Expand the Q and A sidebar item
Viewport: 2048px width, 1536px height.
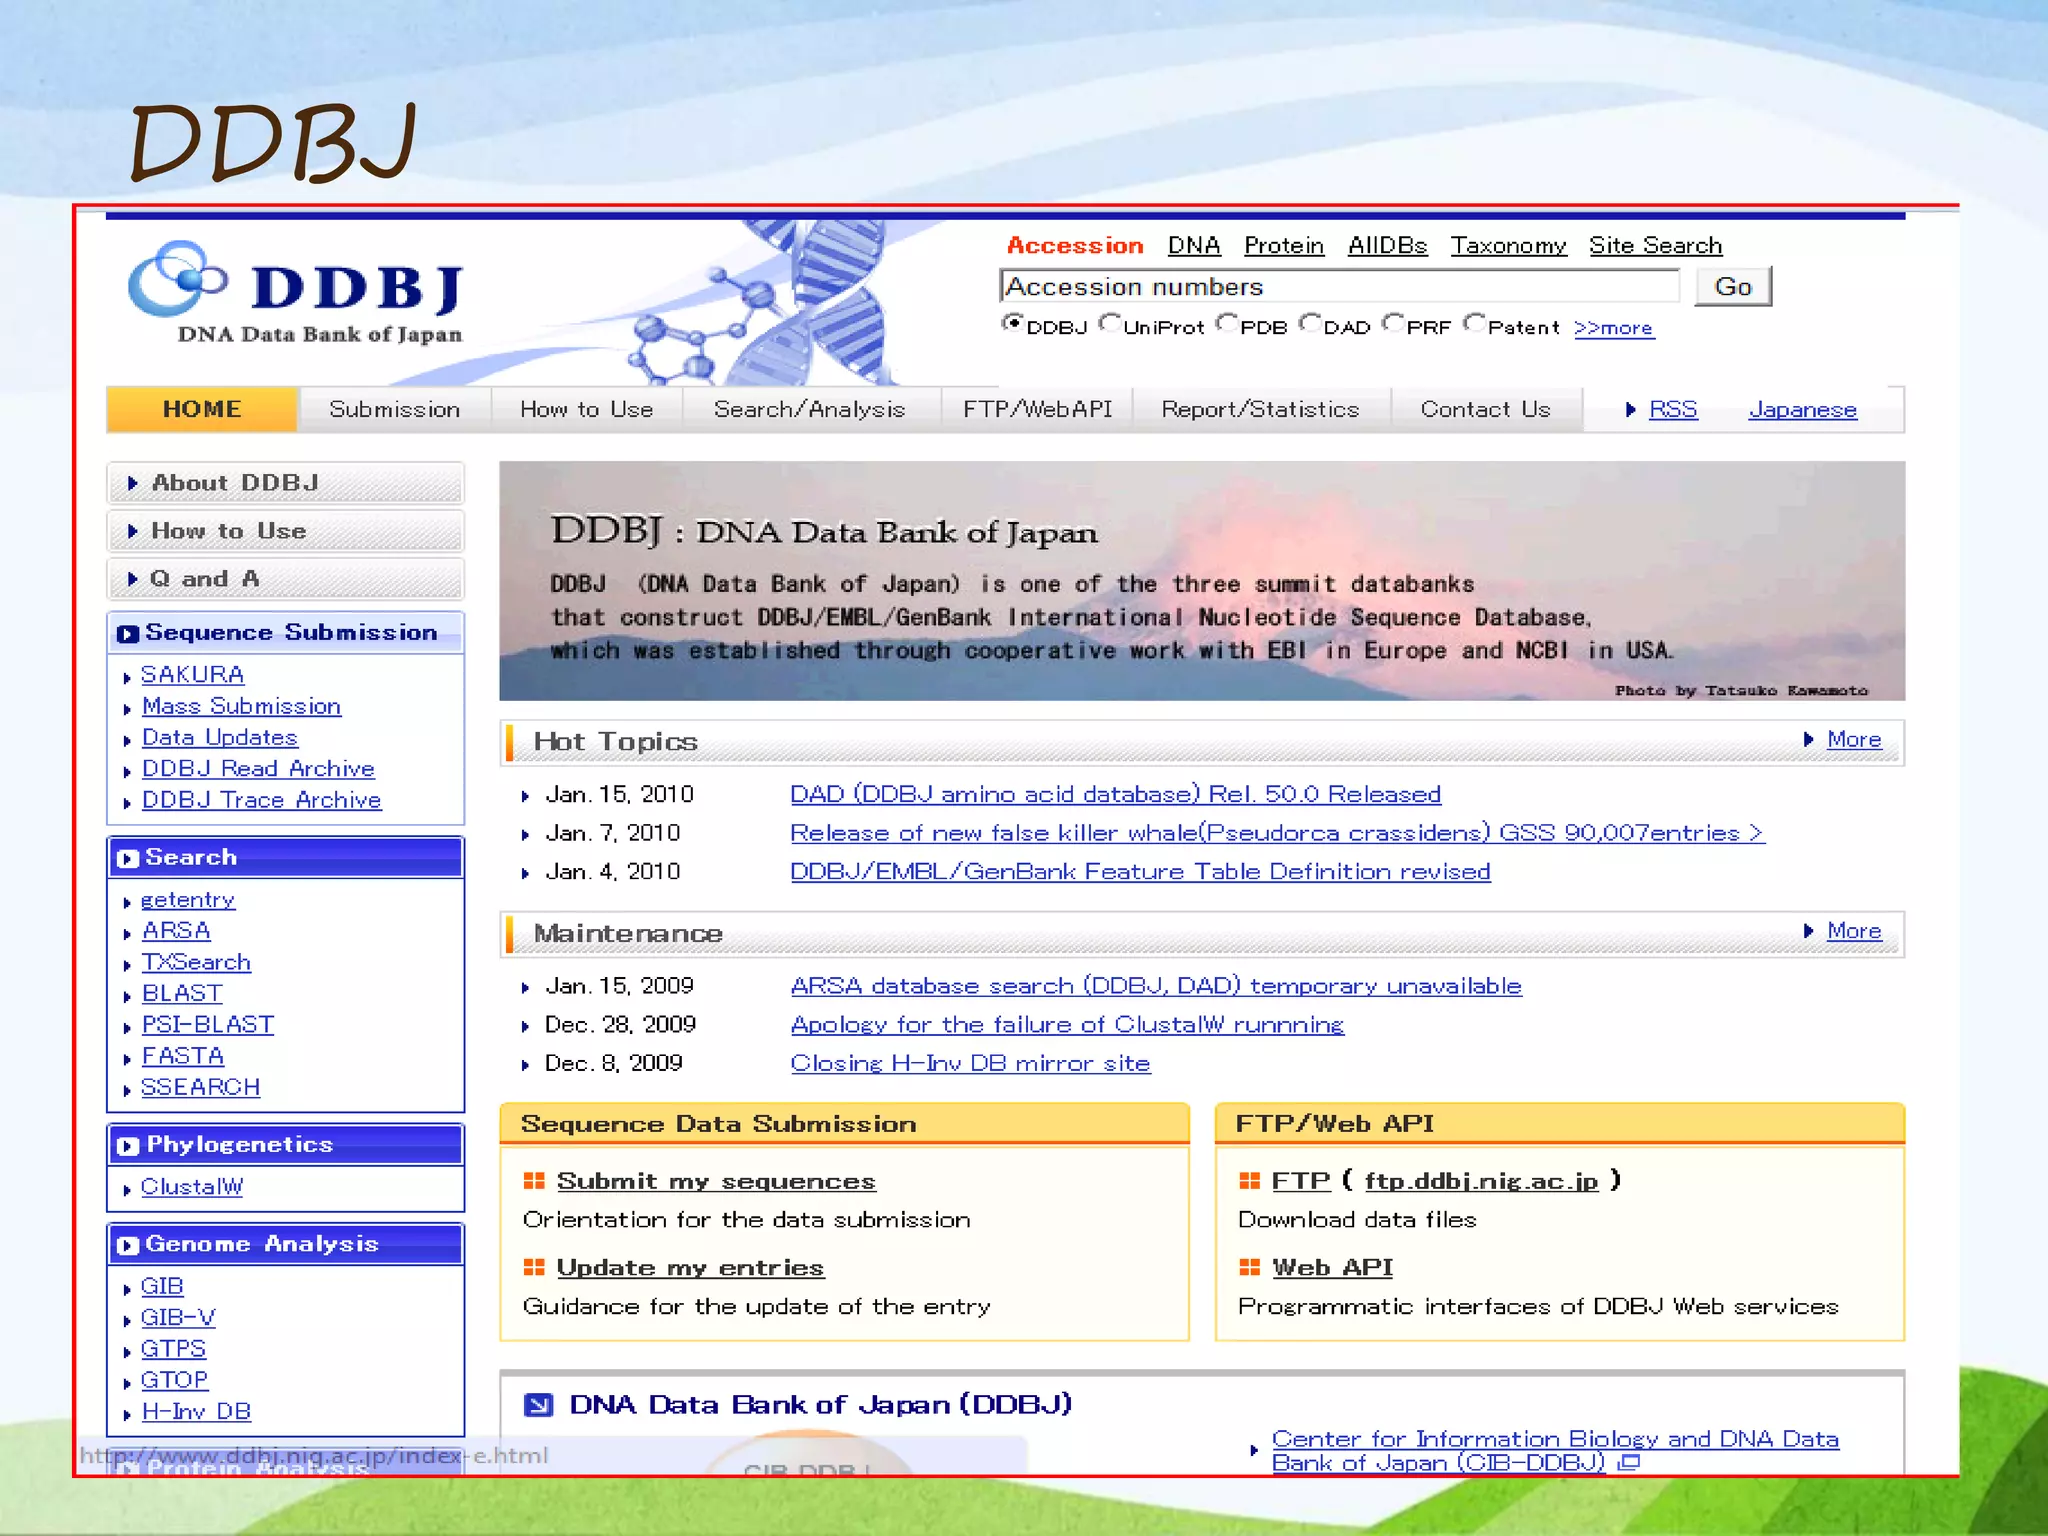point(285,579)
